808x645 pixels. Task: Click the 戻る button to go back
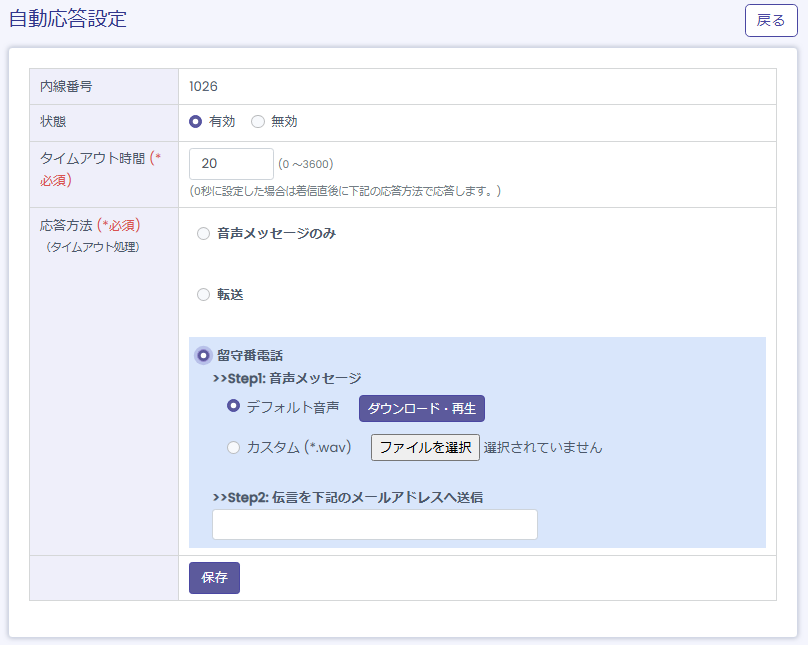click(771, 20)
